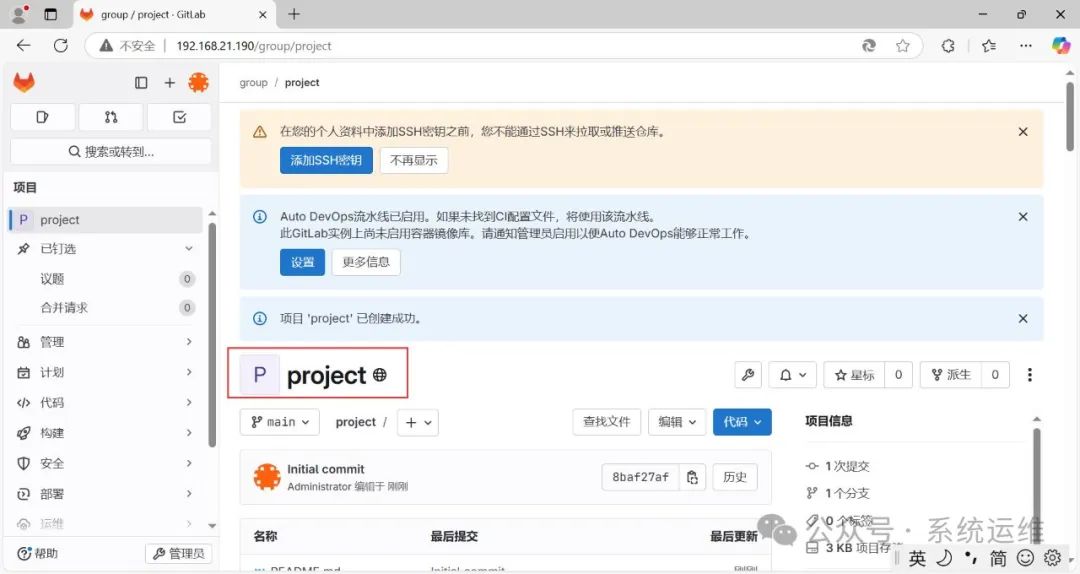The height and width of the screenshot is (574, 1080).
Task: Click the Auto DevOps 设置 button
Action: (x=302, y=262)
